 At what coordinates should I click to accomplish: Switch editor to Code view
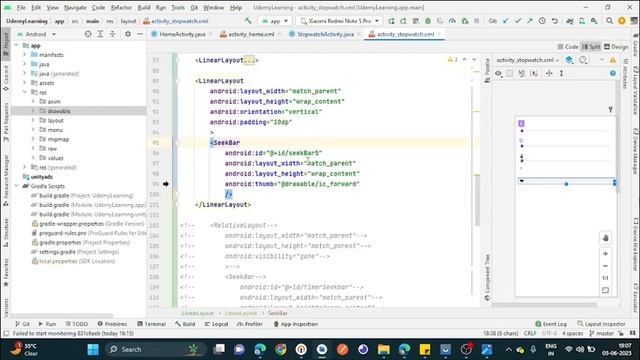(x=568, y=47)
